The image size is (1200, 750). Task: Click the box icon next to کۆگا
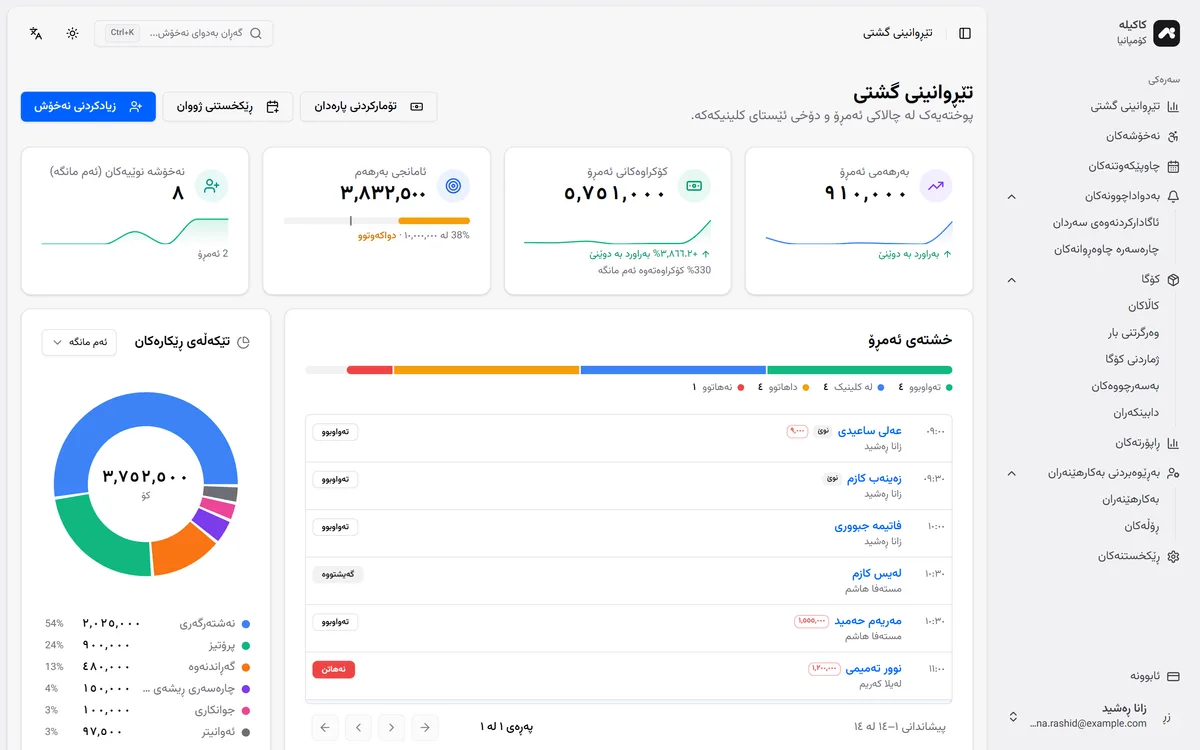(1173, 279)
